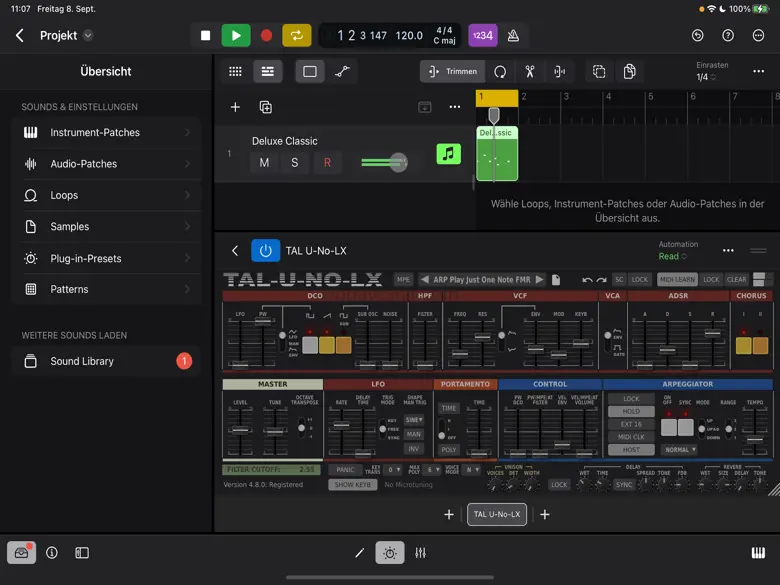Toggle the Chorus I button
The image size is (780, 585).
[x=743, y=345]
